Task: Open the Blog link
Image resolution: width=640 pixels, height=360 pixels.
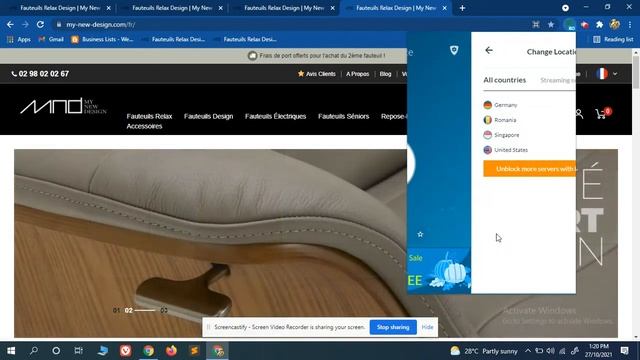Action: (385, 74)
